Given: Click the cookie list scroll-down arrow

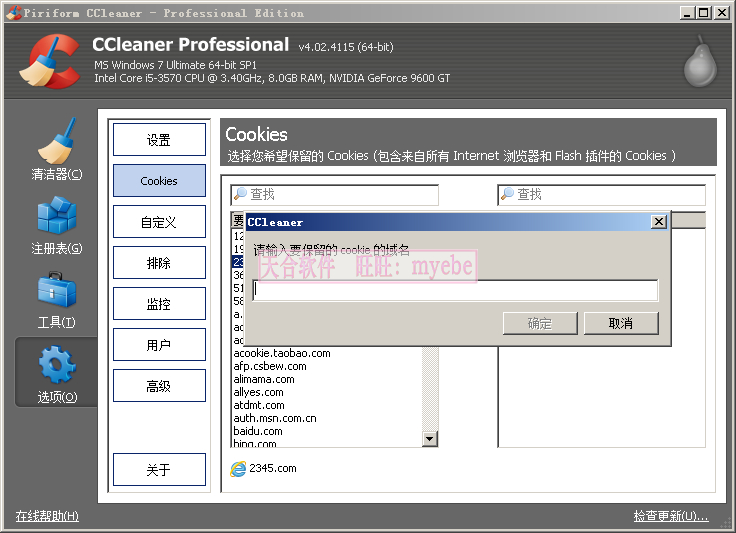Looking at the screenshot, I should tap(429, 439).
